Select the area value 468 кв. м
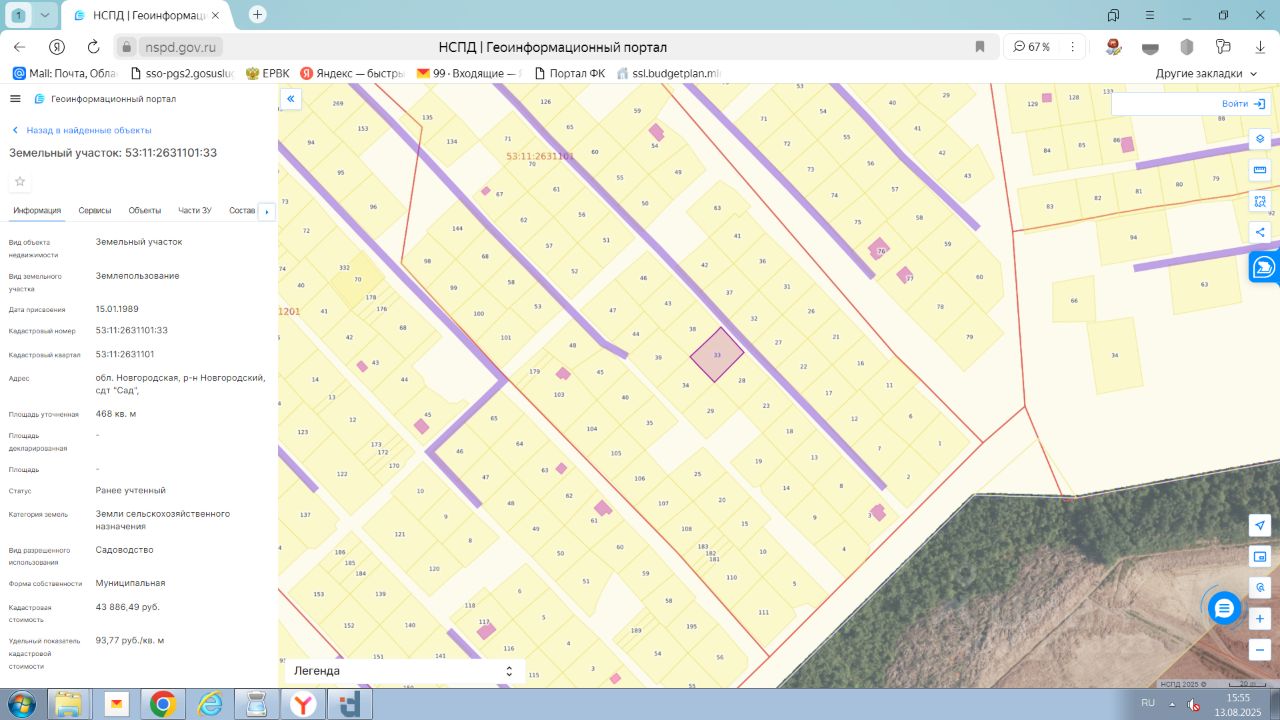Image resolution: width=1280 pixels, height=720 pixels. 116,414
